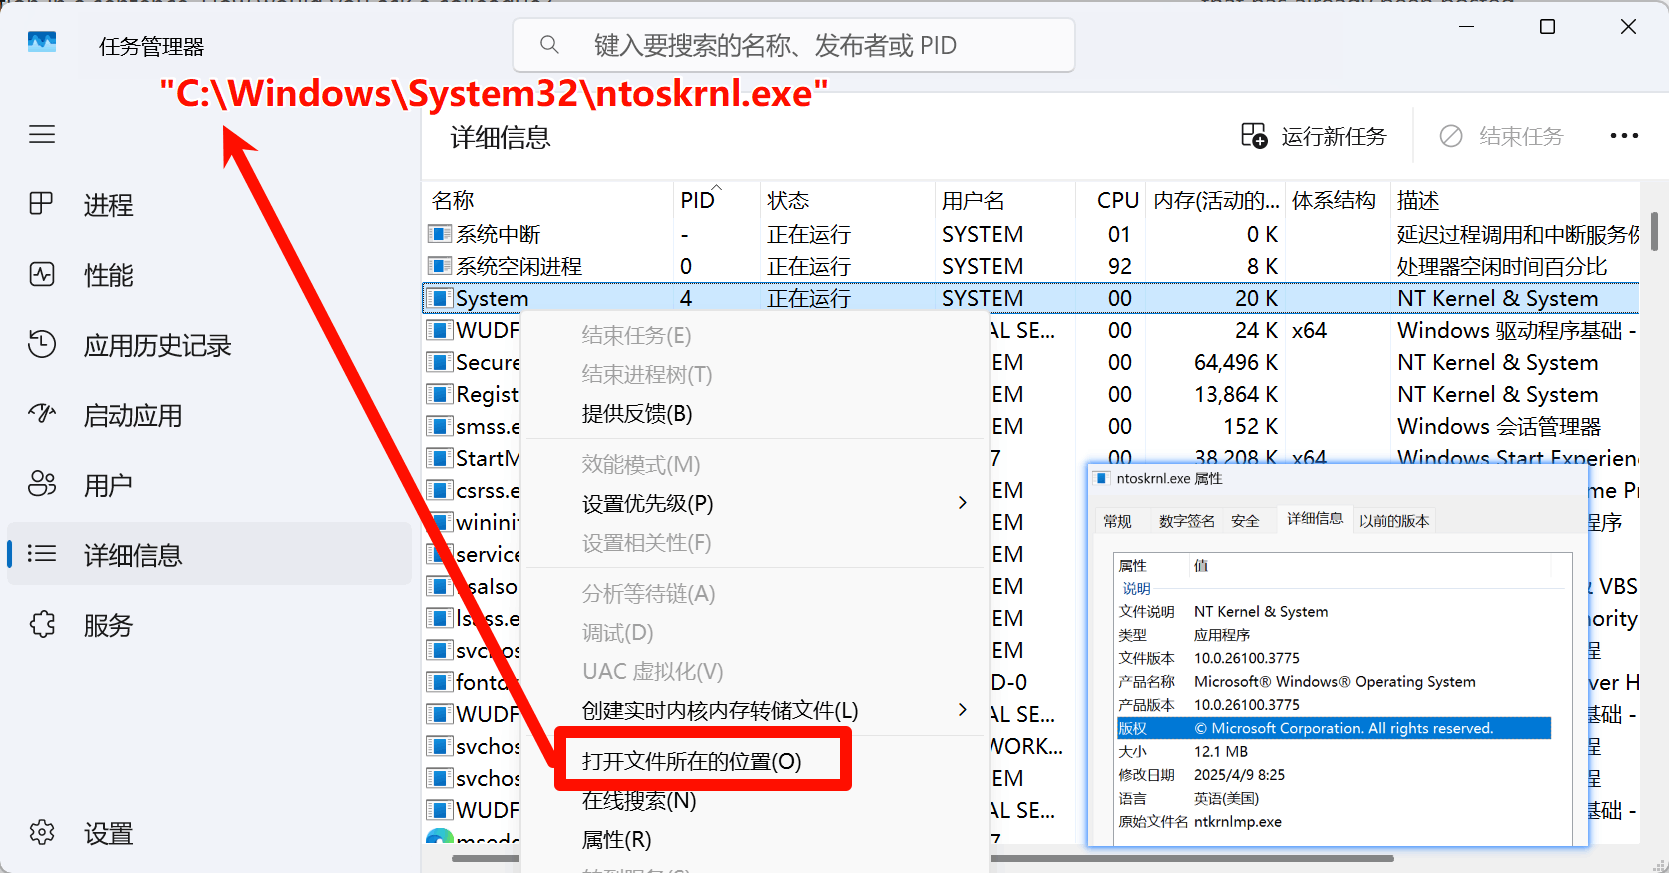Click the Run new task (运行新任务) icon

[1254, 136]
